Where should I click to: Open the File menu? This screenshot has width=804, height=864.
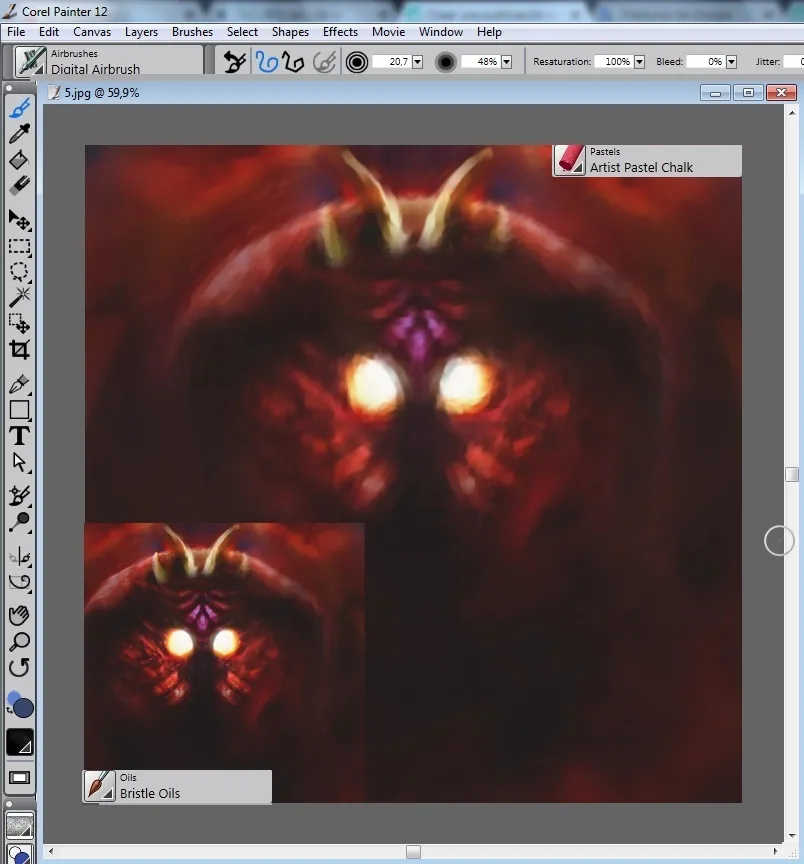(16, 32)
